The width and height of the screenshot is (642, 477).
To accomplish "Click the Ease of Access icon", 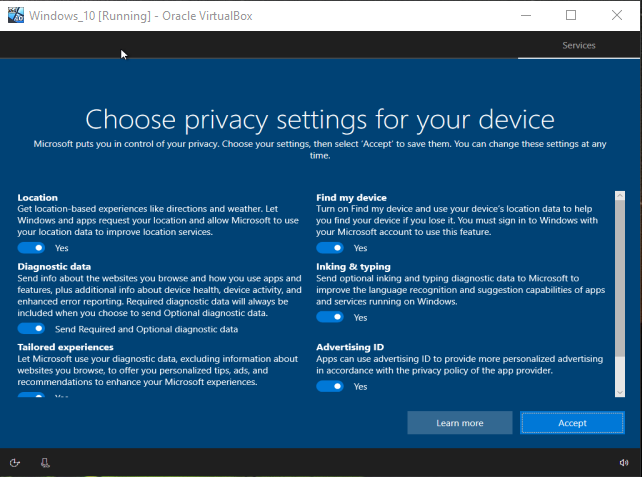I will click(15, 462).
